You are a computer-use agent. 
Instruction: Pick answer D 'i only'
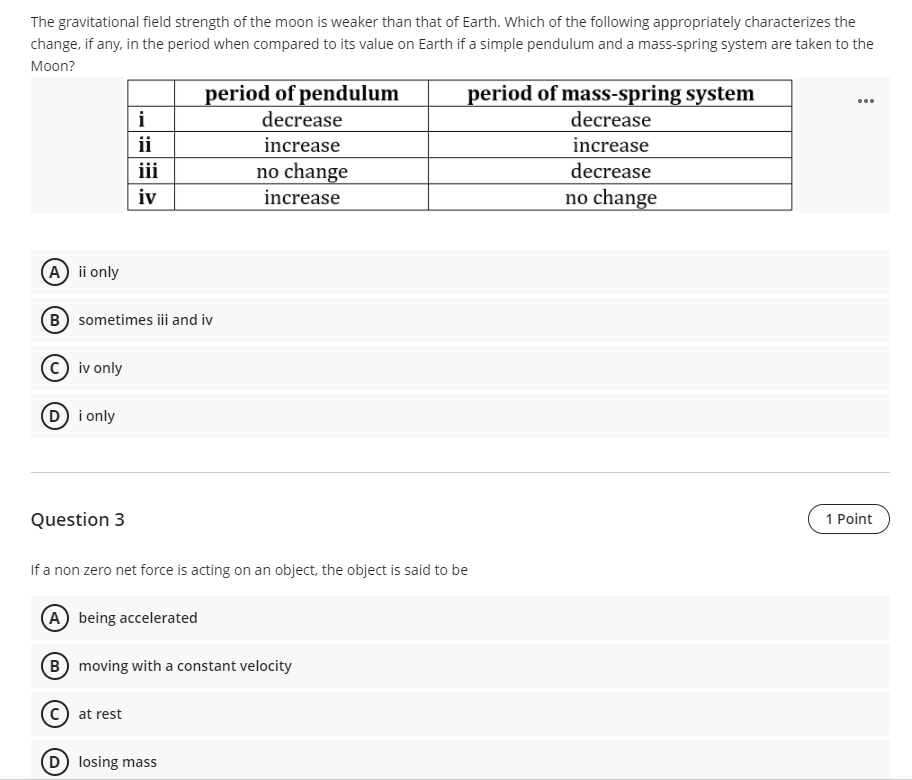pos(460,416)
